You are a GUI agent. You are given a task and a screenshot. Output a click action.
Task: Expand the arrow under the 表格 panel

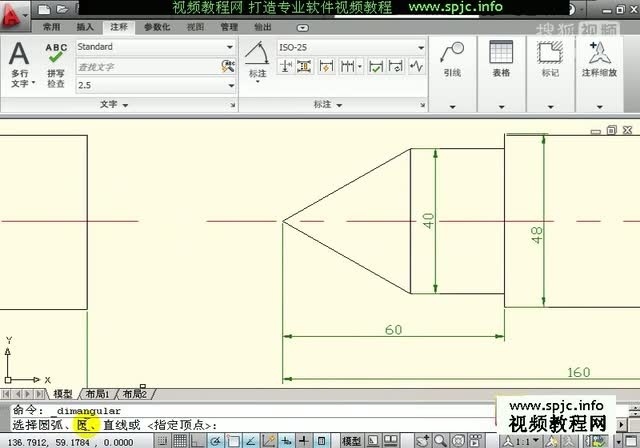[x=501, y=107]
